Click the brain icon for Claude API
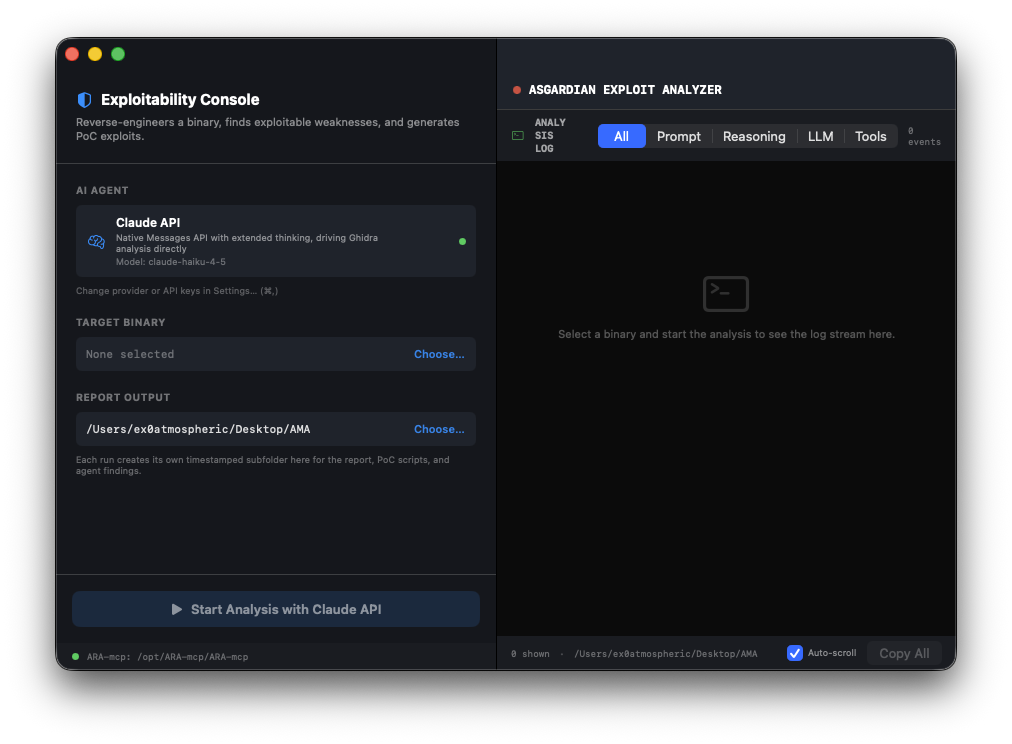Screen dimensions: 1012x744 point(96,241)
